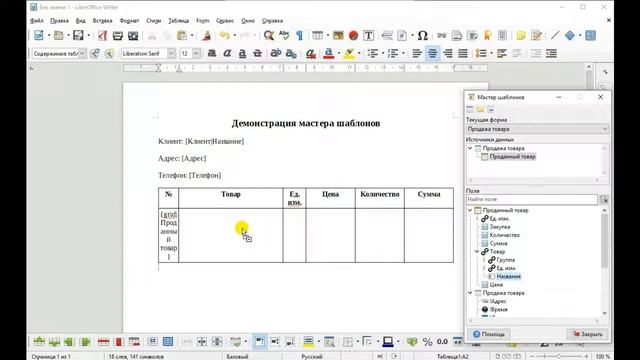Open the Справка menu
The image size is (640, 360).
click(272, 20)
